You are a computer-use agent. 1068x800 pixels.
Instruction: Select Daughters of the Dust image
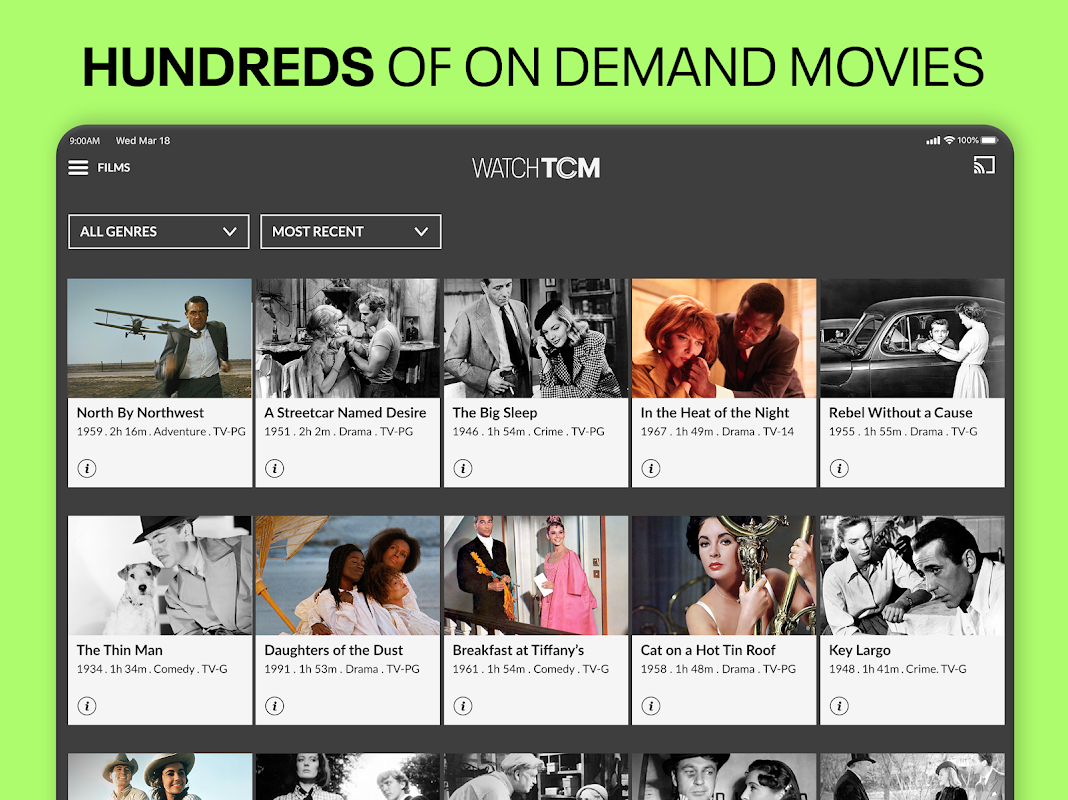[347, 575]
